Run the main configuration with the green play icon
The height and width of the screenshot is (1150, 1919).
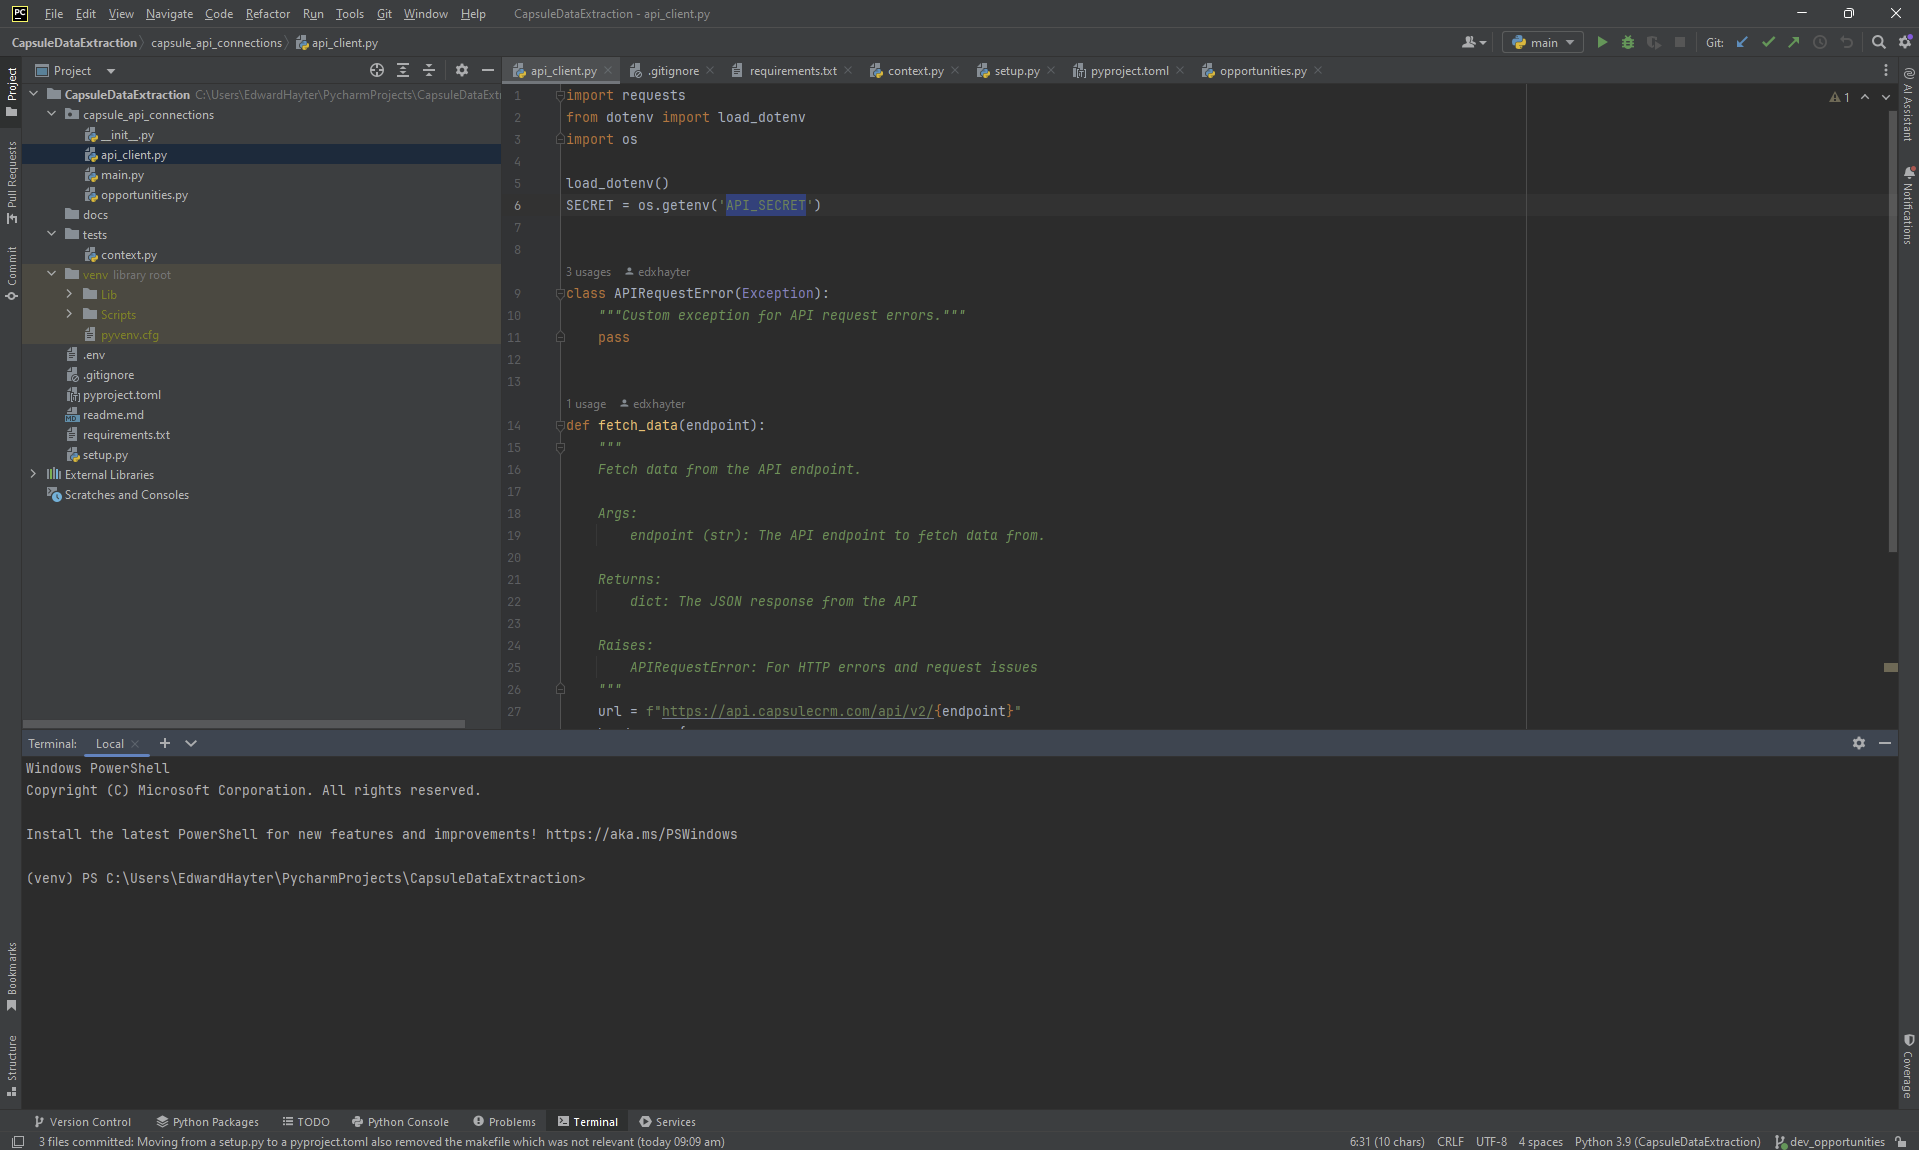click(1602, 43)
